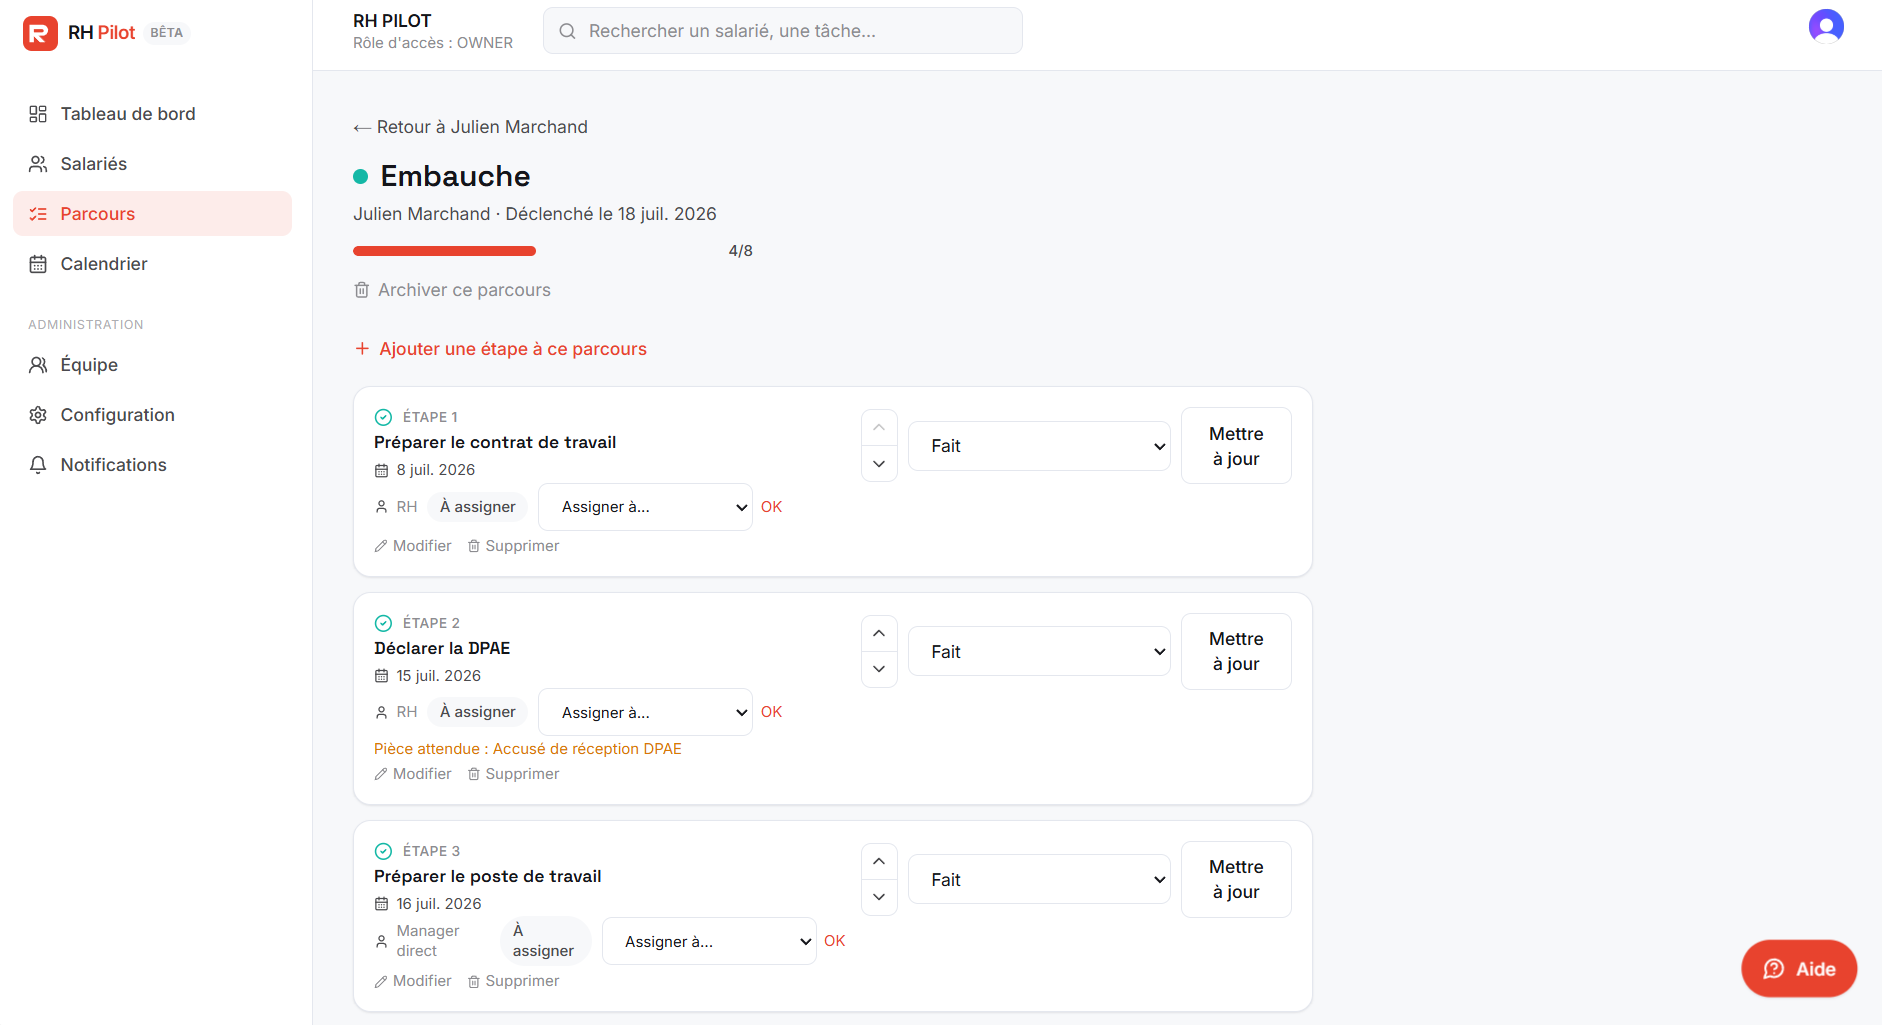Click the Salariés people icon
This screenshot has width=1882, height=1025.
click(38, 164)
